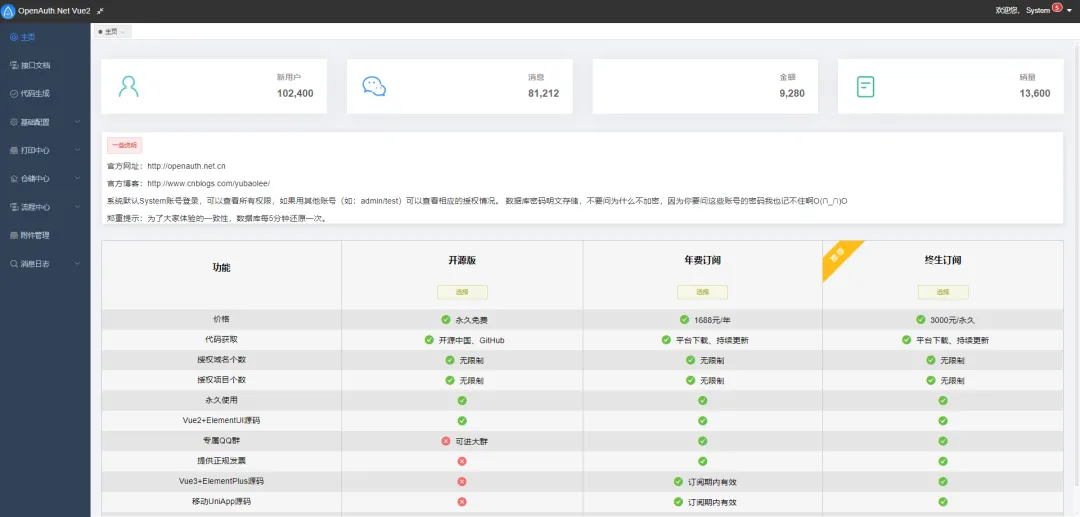Click the 代码生成 sidebar icon

pos(14,94)
